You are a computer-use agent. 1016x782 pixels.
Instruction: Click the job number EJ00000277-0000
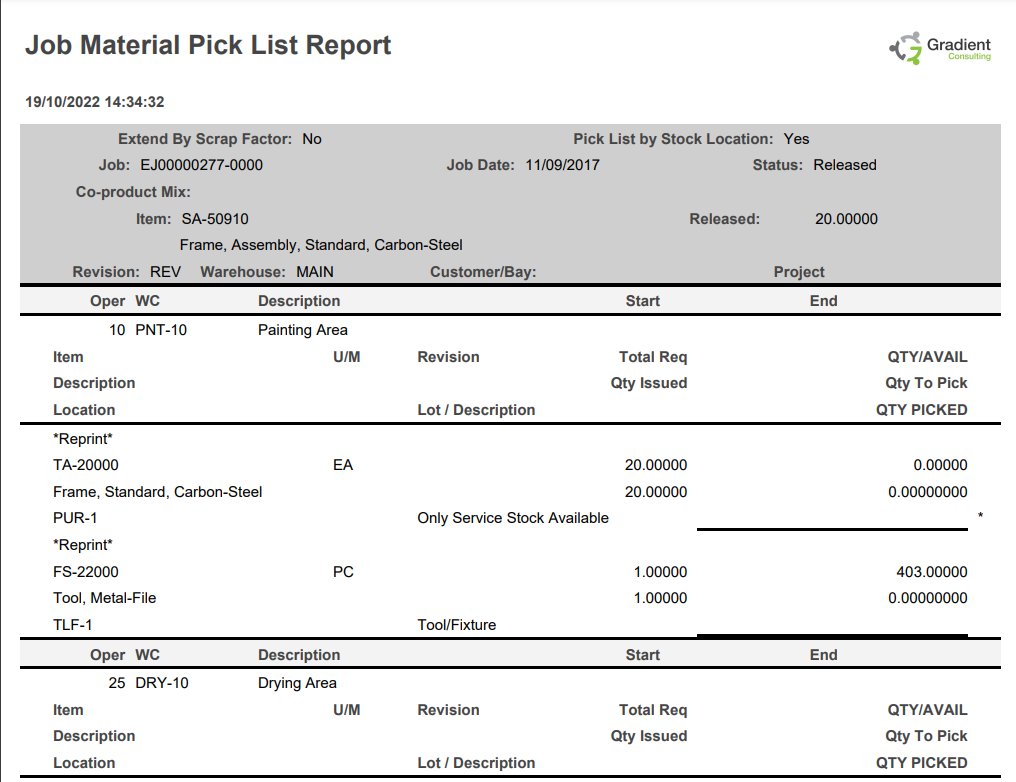(x=202, y=165)
